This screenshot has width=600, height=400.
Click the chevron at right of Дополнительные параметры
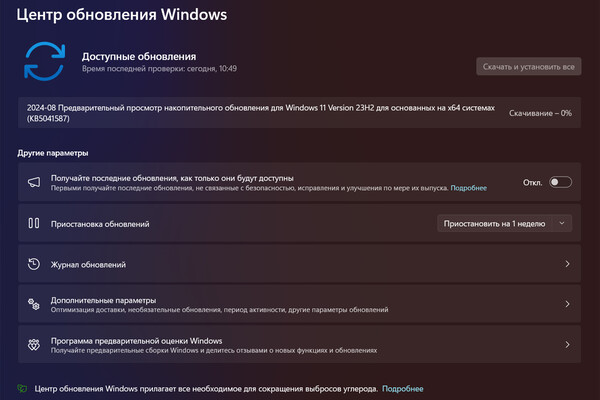[567, 304]
